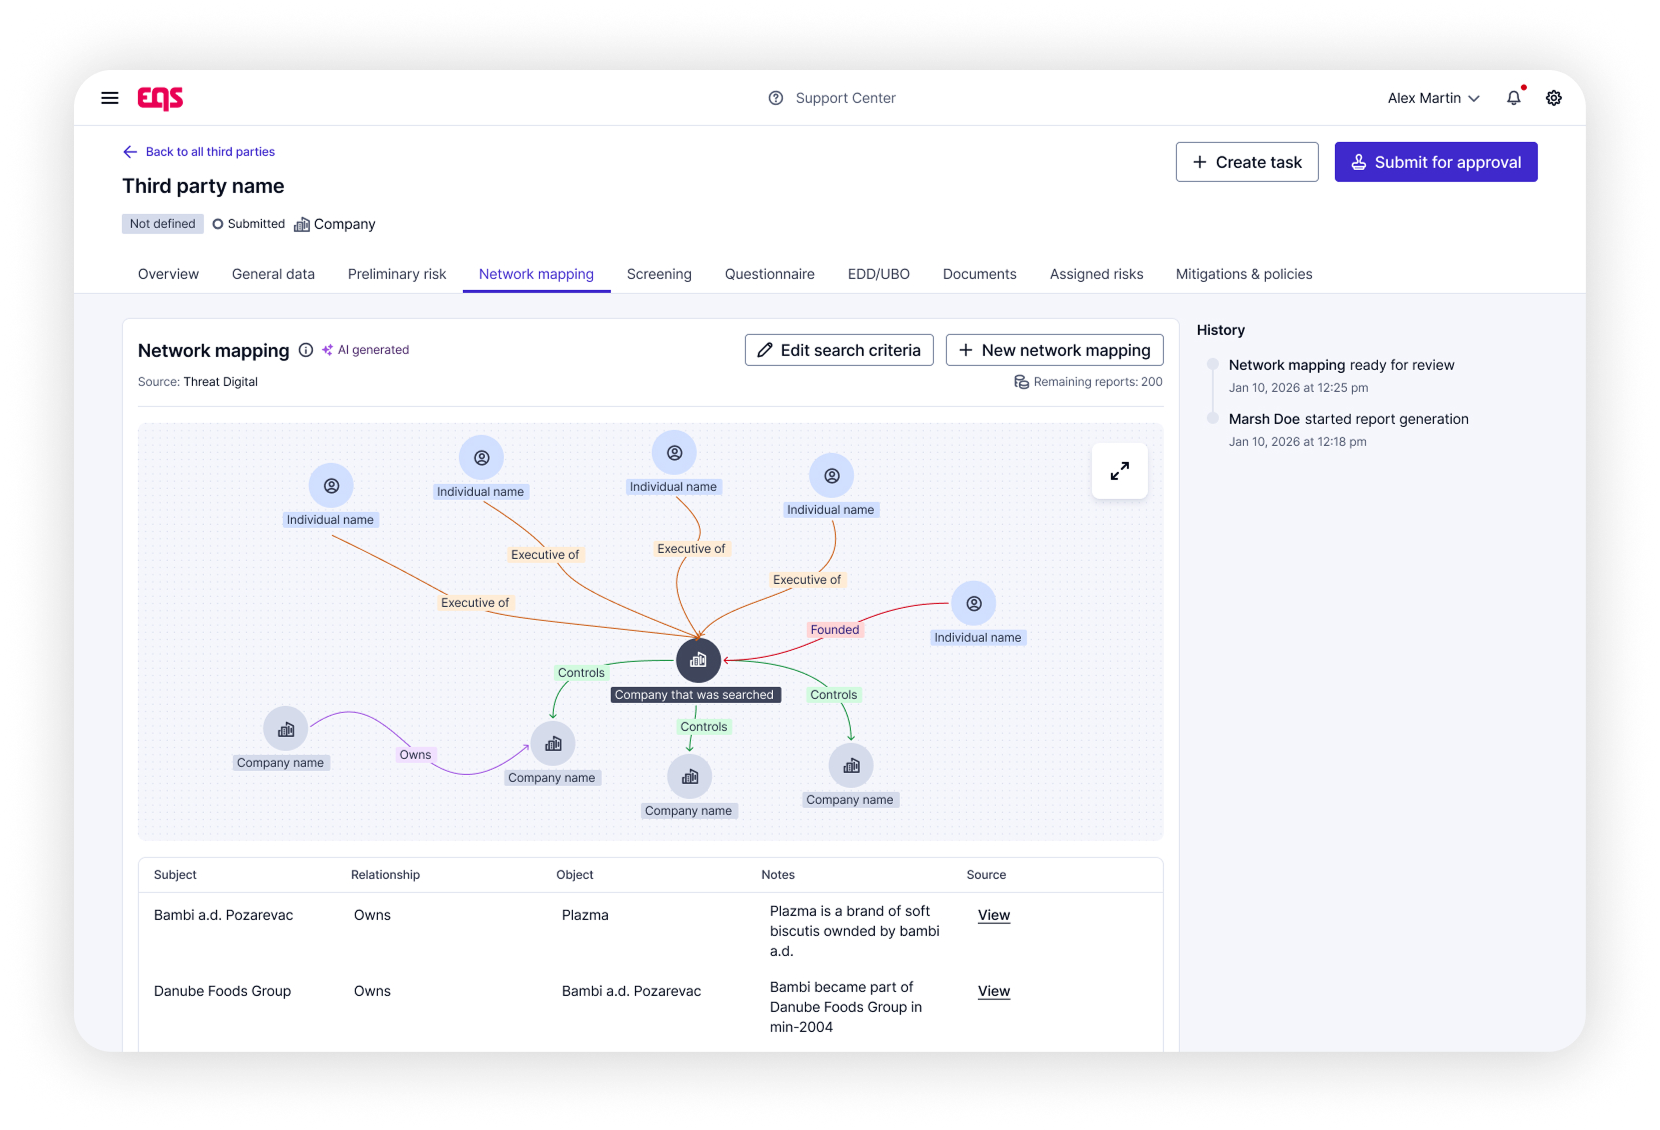Go back to all third parties
This screenshot has width=1660, height=1130.
point(210,152)
